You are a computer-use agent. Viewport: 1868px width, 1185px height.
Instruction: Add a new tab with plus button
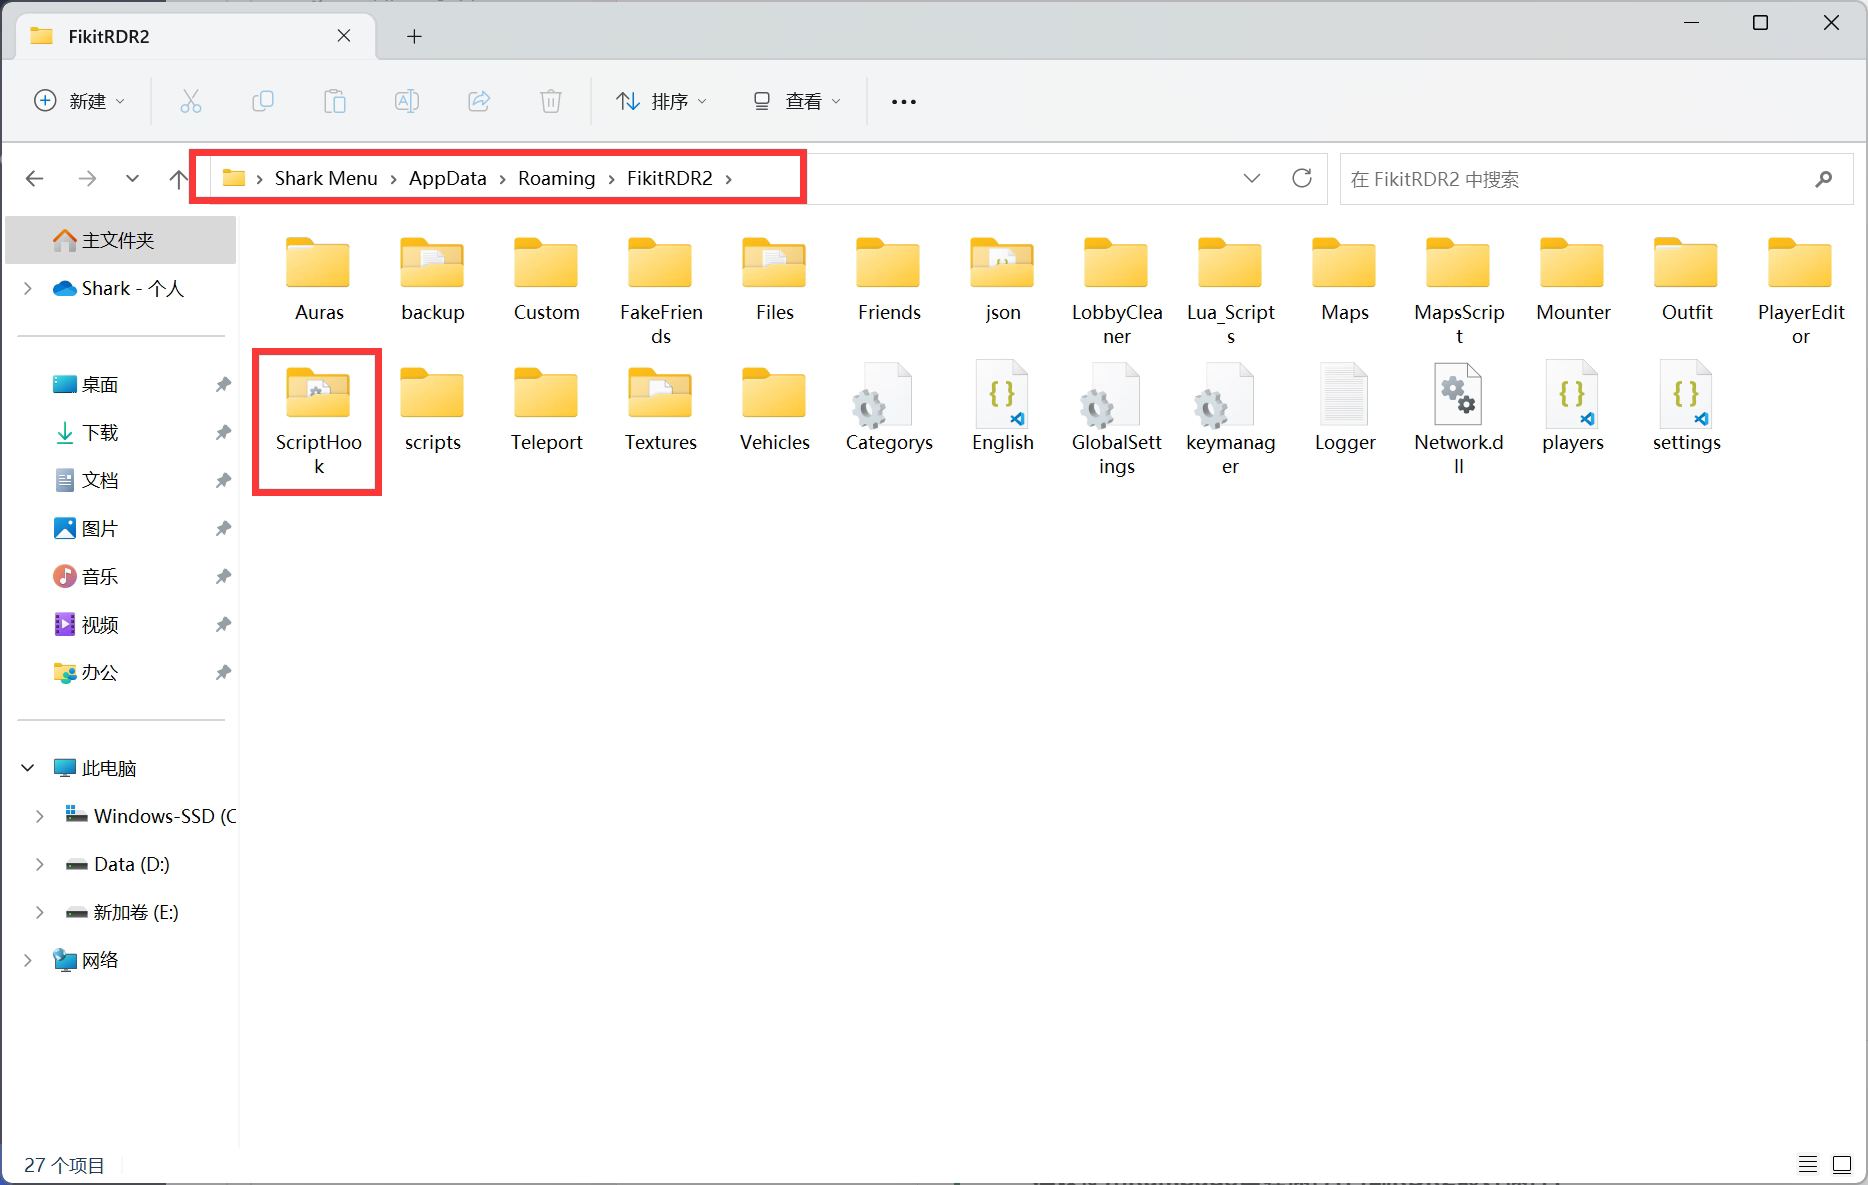coord(414,37)
